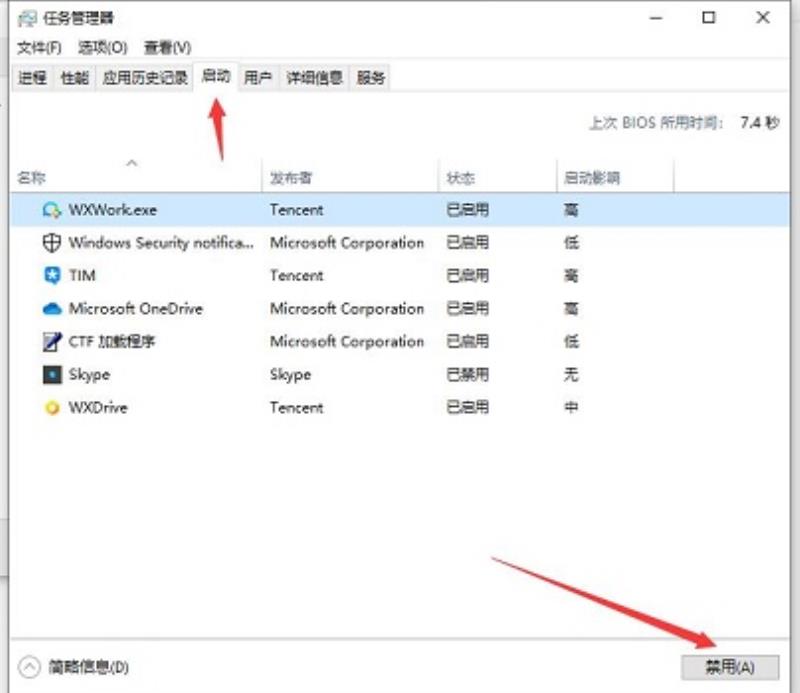Open the 选项(O) menu
Image resolution: width=800 pixels, height=693 pixels.
[103, 48]
